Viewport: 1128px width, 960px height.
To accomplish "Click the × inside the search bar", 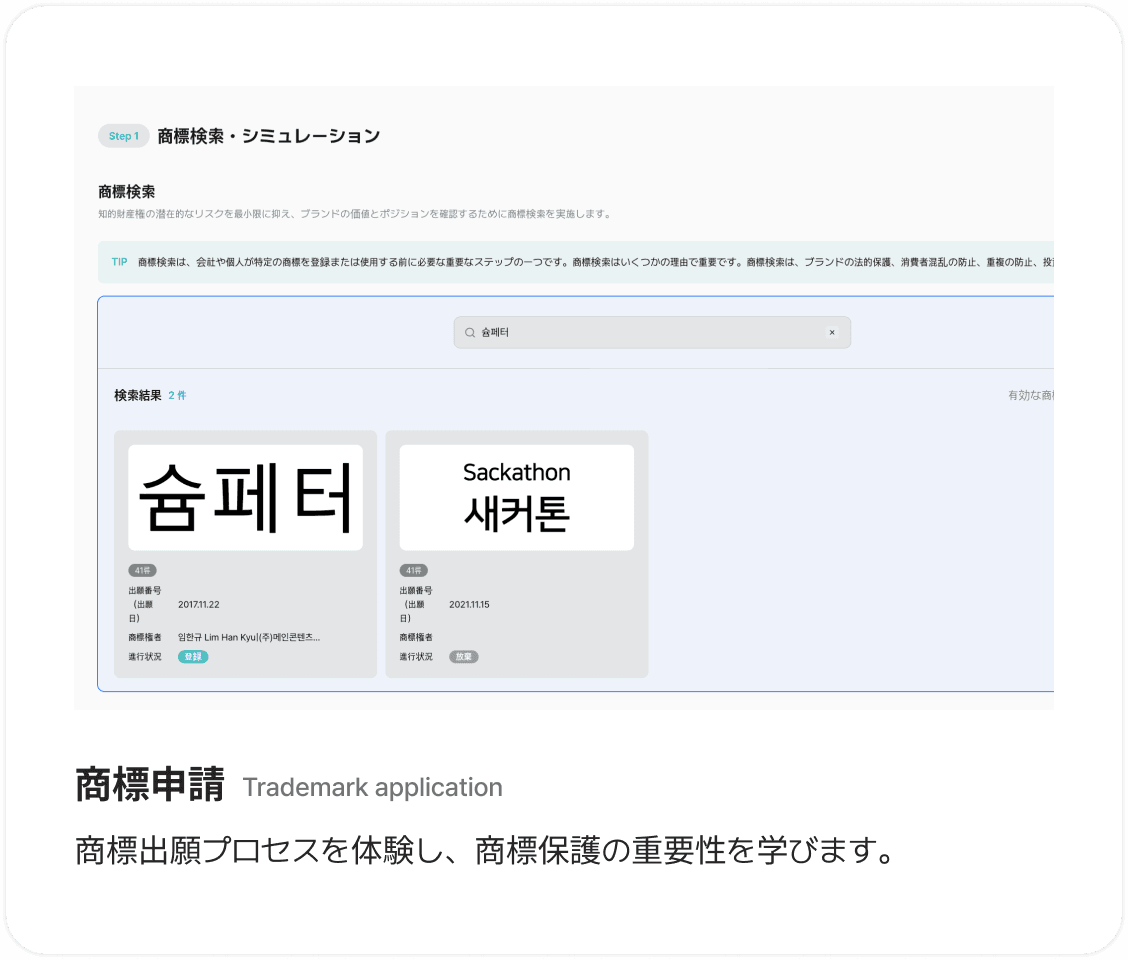I will tap(833, 332).
